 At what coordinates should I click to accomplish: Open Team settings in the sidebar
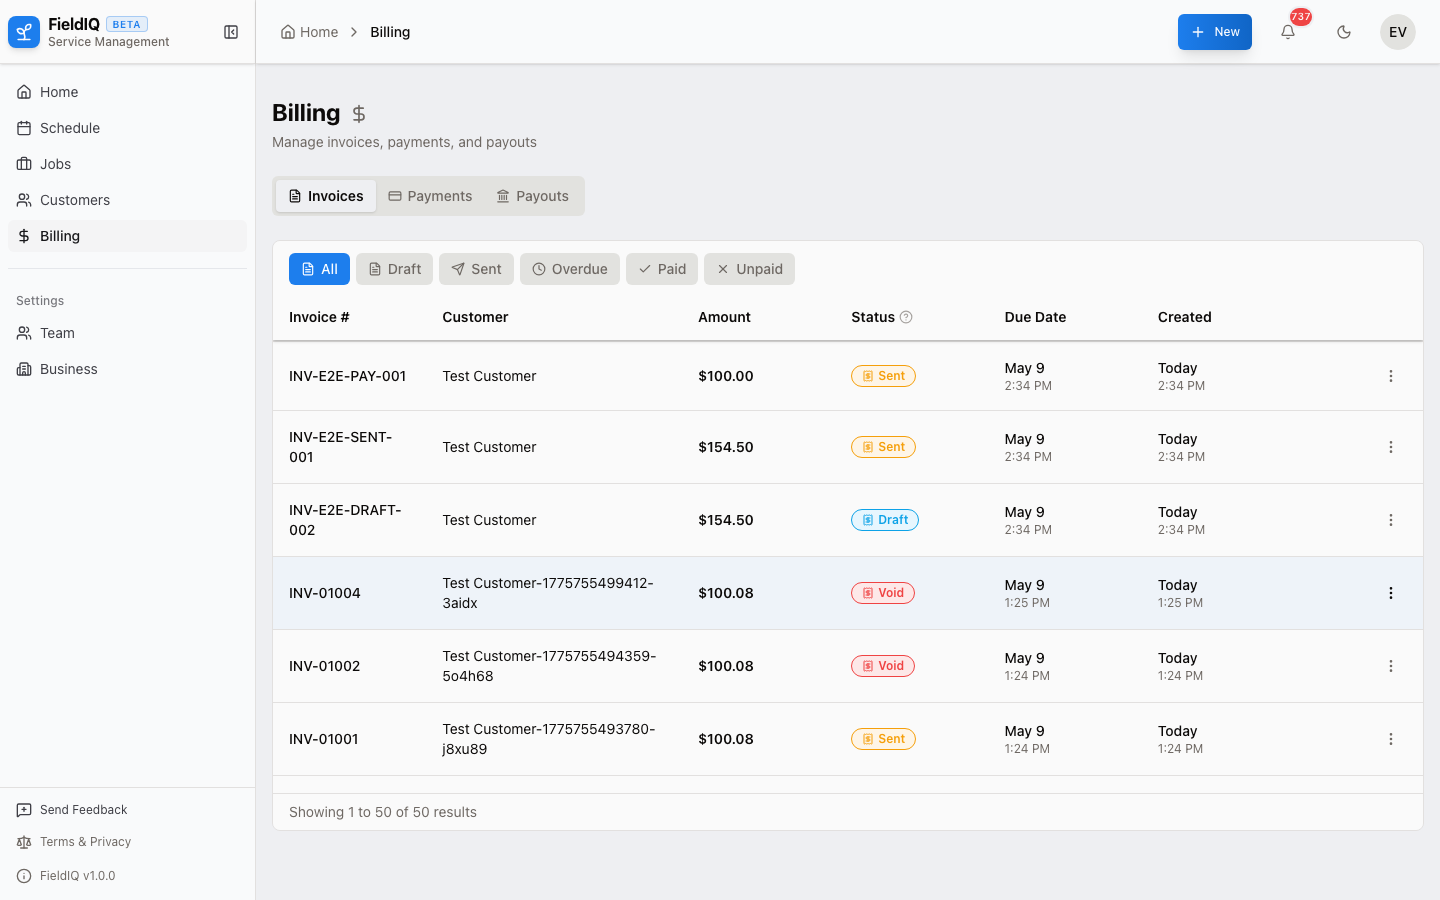point(57,332)
